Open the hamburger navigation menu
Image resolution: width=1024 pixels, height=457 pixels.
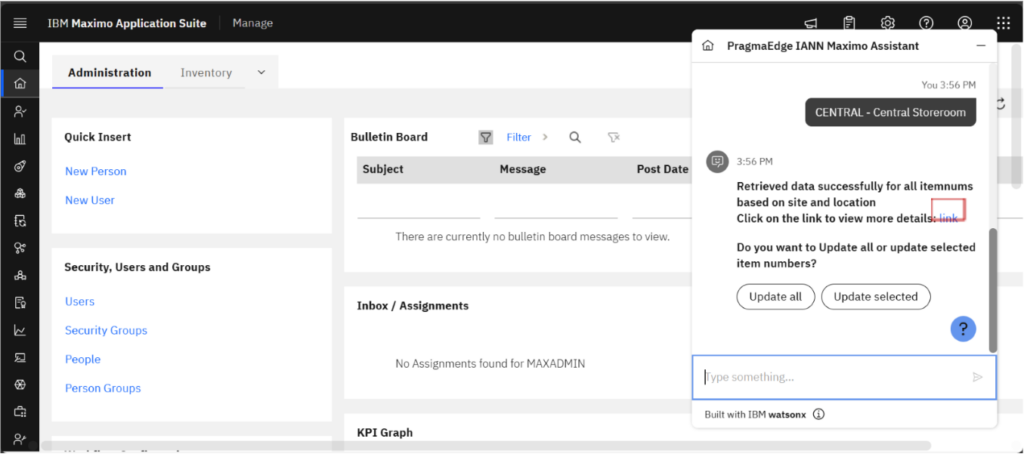[x=20, y=23]
